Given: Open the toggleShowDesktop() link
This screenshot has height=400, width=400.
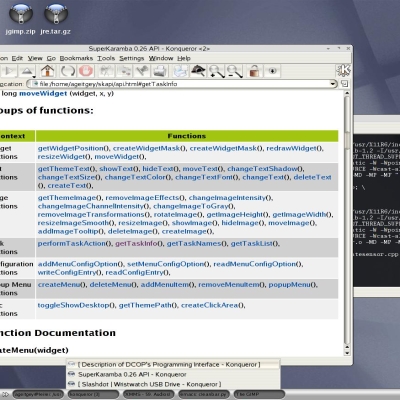Looking at the screenshot, I should tap(76, 305).
